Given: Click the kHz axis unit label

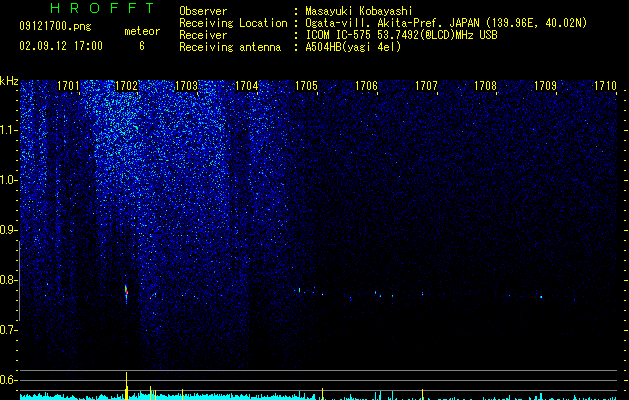Looking at the screenshot, I should (x=9, y=81).
